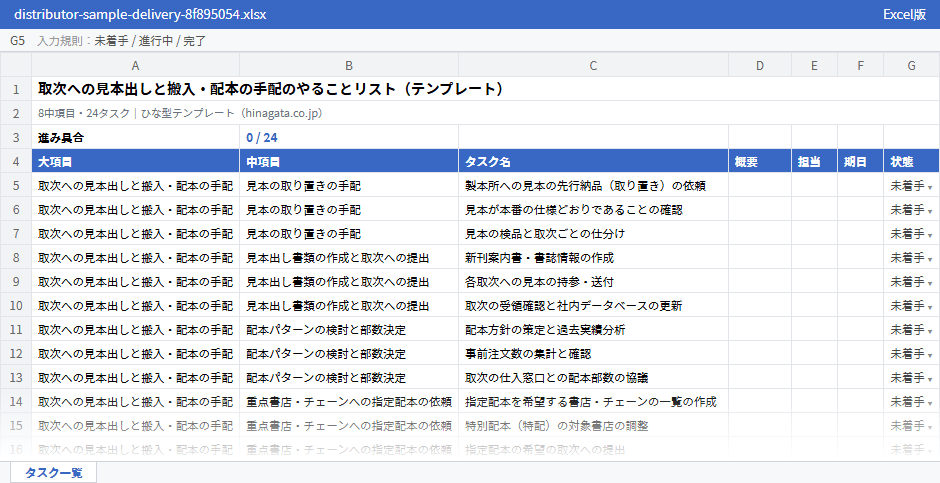Click the input rule text 未着手 / 進行中 / 完了
940x483 pixels.
click(150, 41)
